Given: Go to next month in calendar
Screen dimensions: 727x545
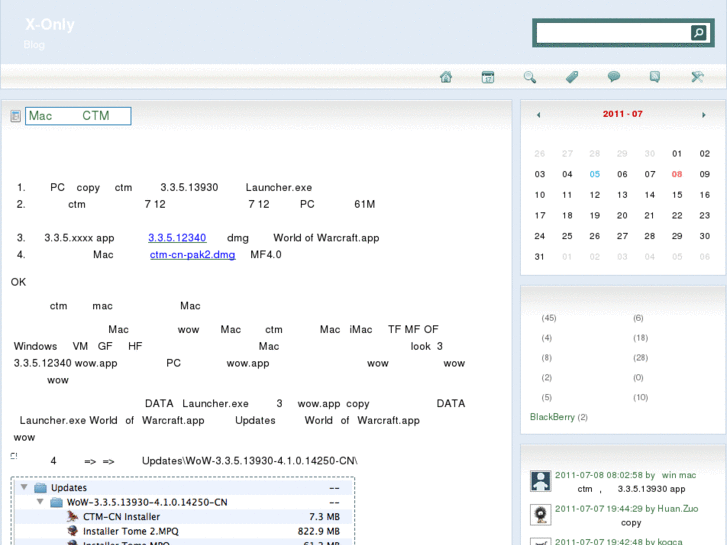Looking at the screenshot, I should pyautogui.click(x=704, y=115).
